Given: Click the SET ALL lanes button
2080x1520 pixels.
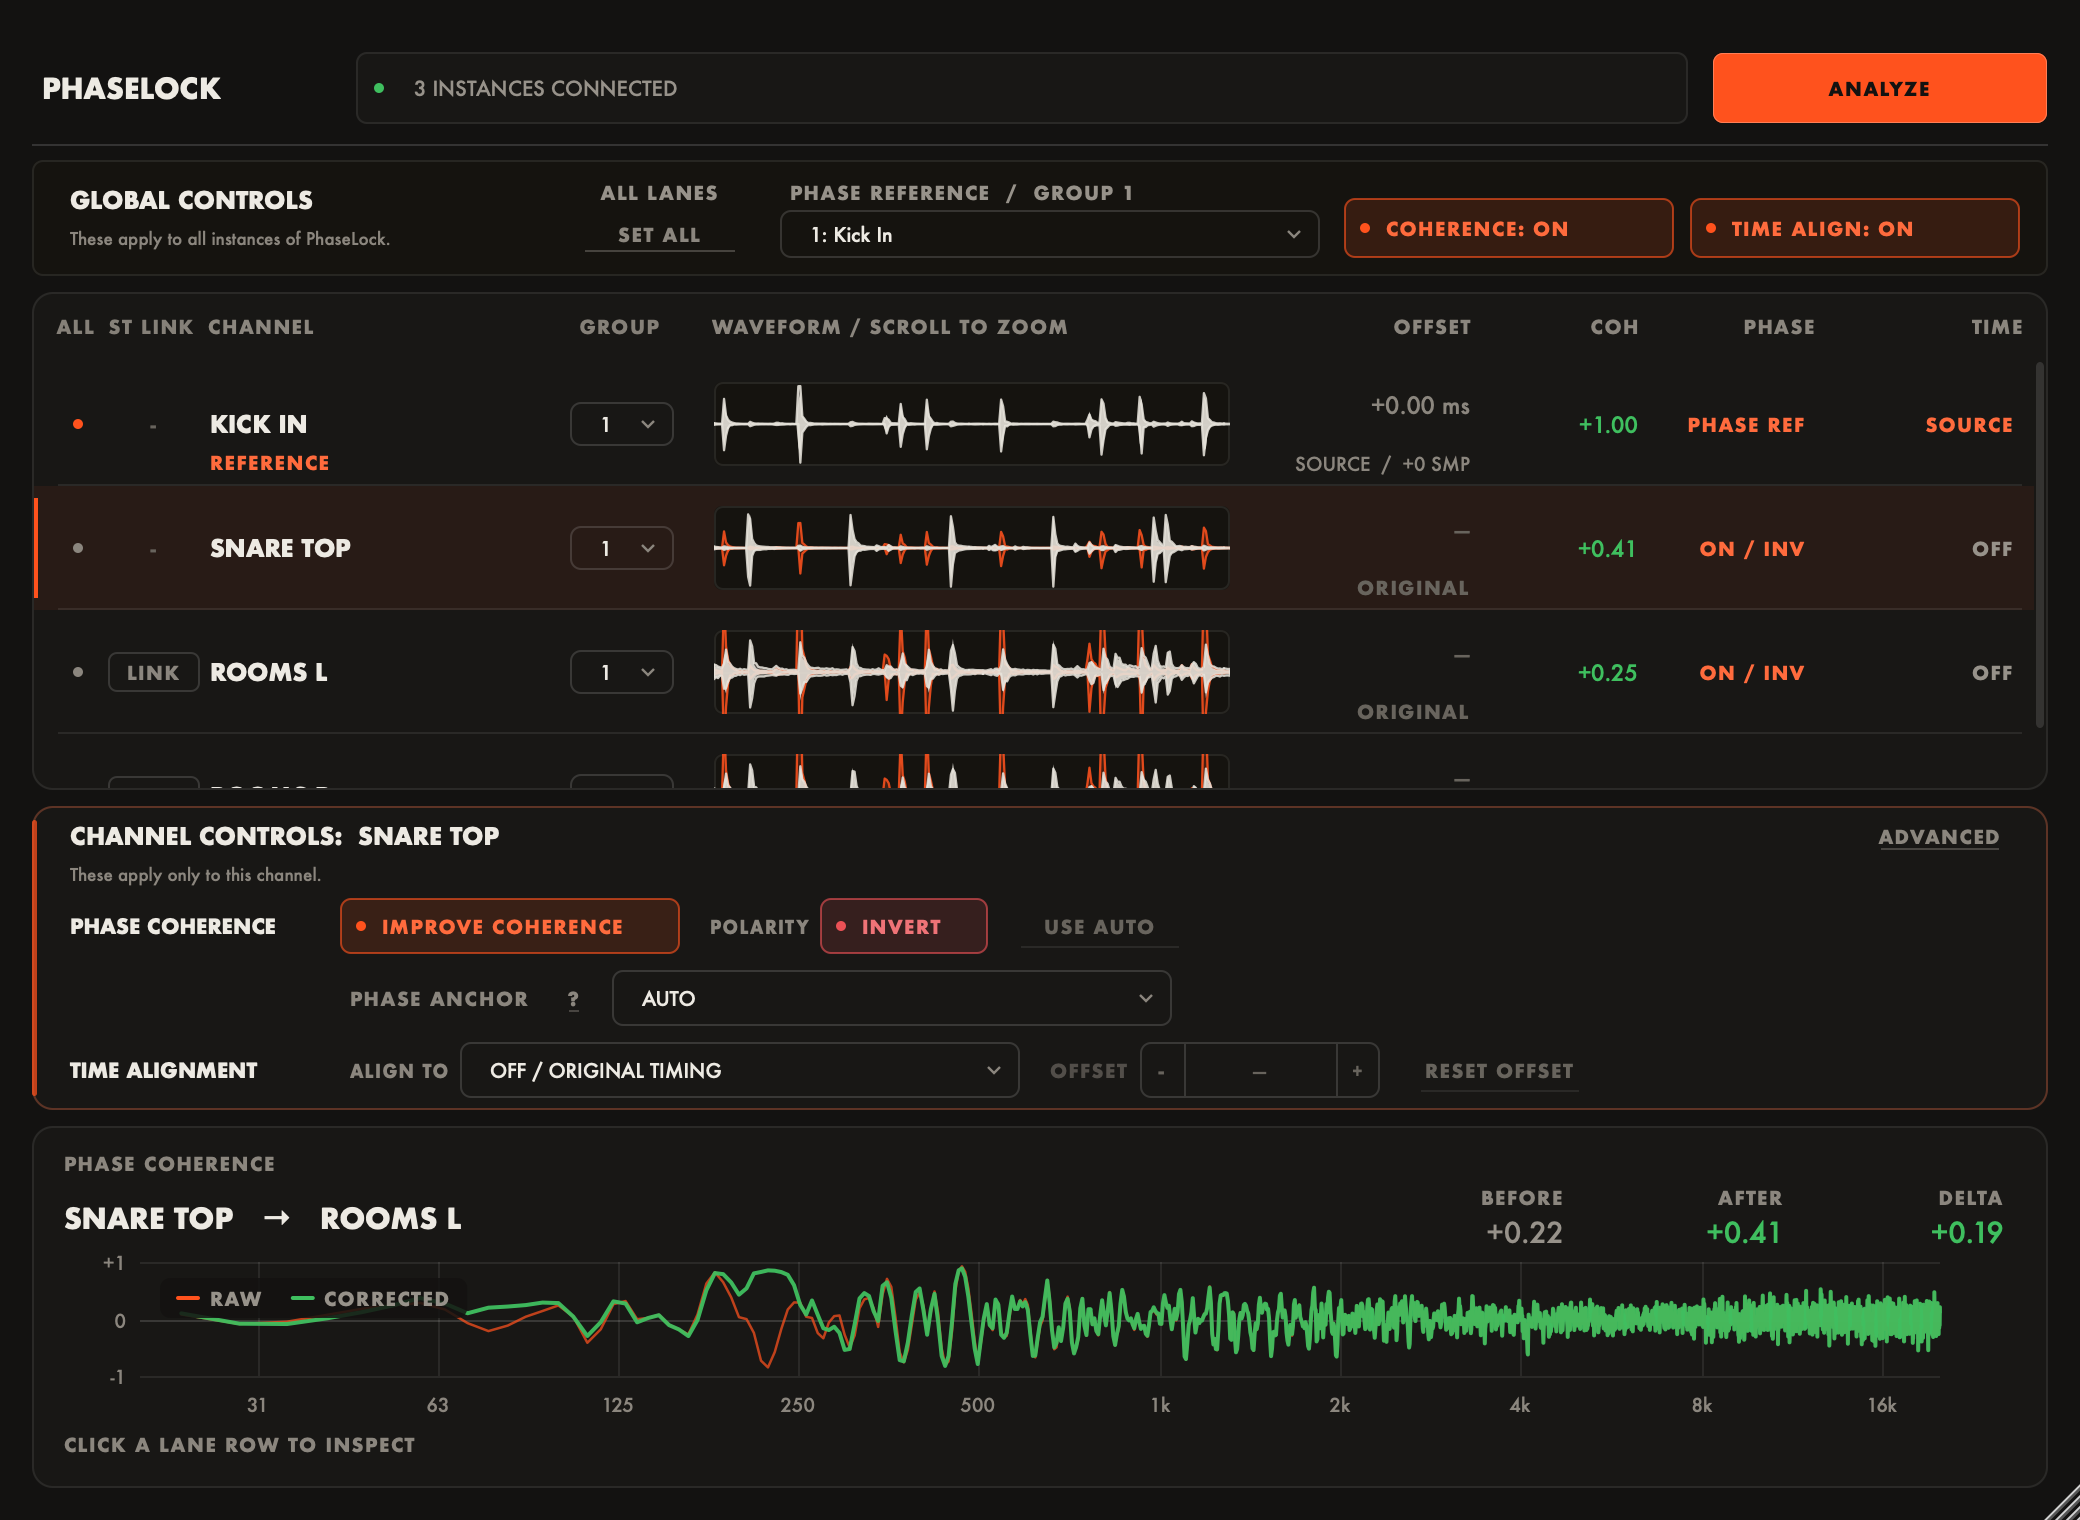Looking at the screenshot, I should (x=659, y=235).
